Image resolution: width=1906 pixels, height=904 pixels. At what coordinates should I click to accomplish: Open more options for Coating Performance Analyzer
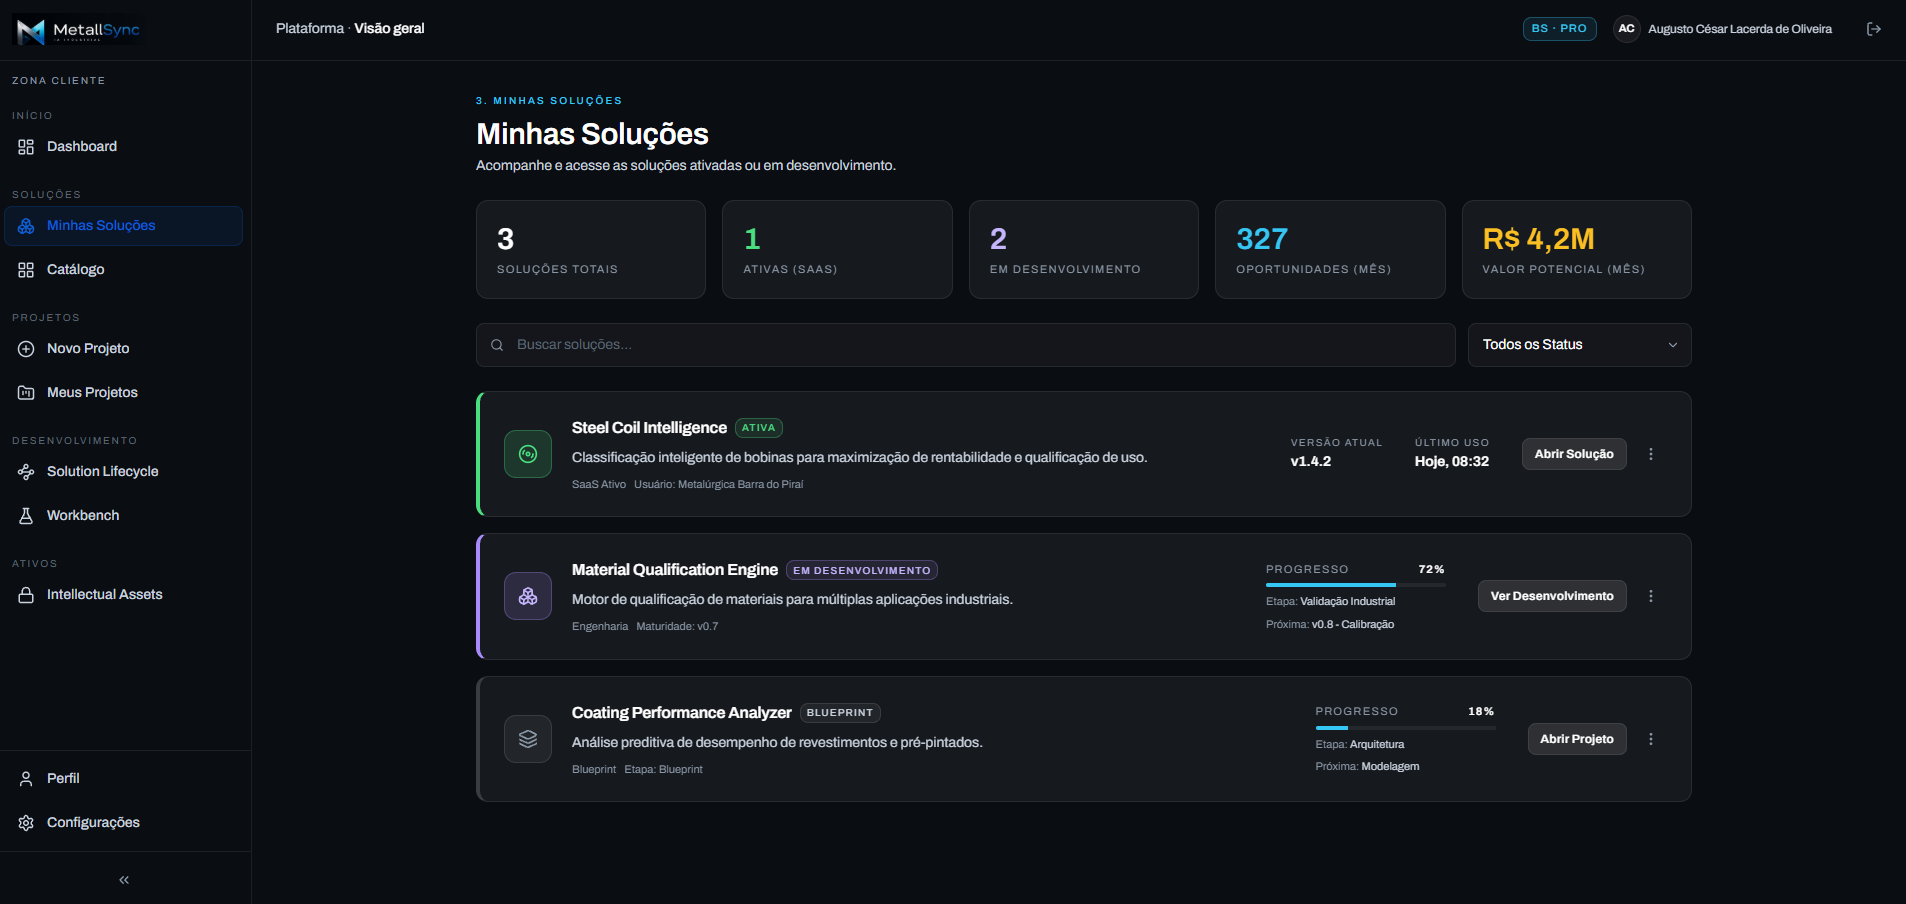click(1651, 739)
